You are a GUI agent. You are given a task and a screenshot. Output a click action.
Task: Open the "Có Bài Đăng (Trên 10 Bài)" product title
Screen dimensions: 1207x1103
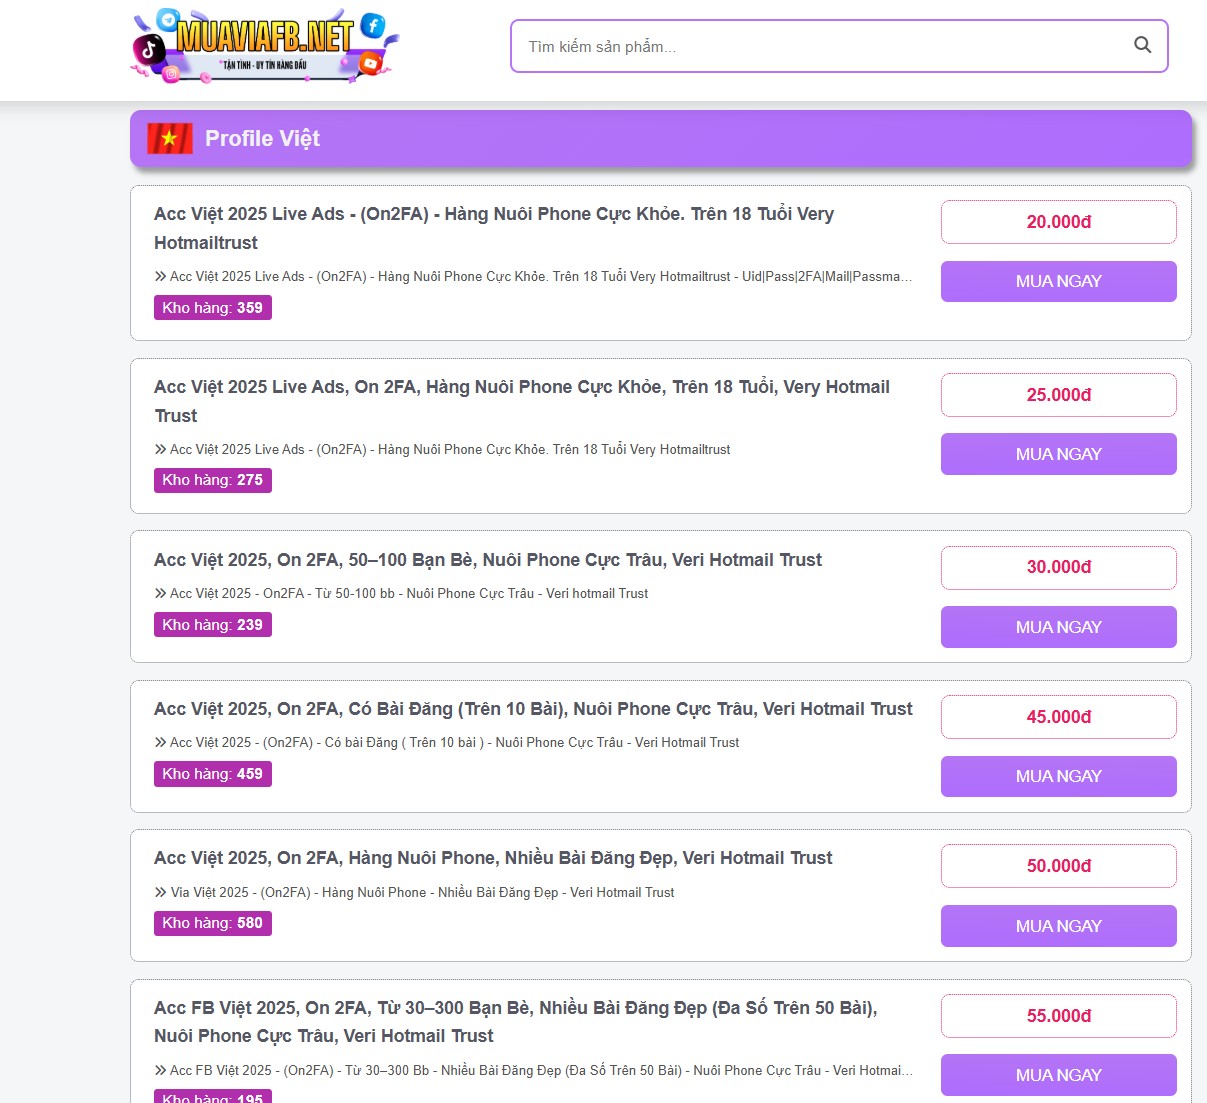(x=533, y=709)
